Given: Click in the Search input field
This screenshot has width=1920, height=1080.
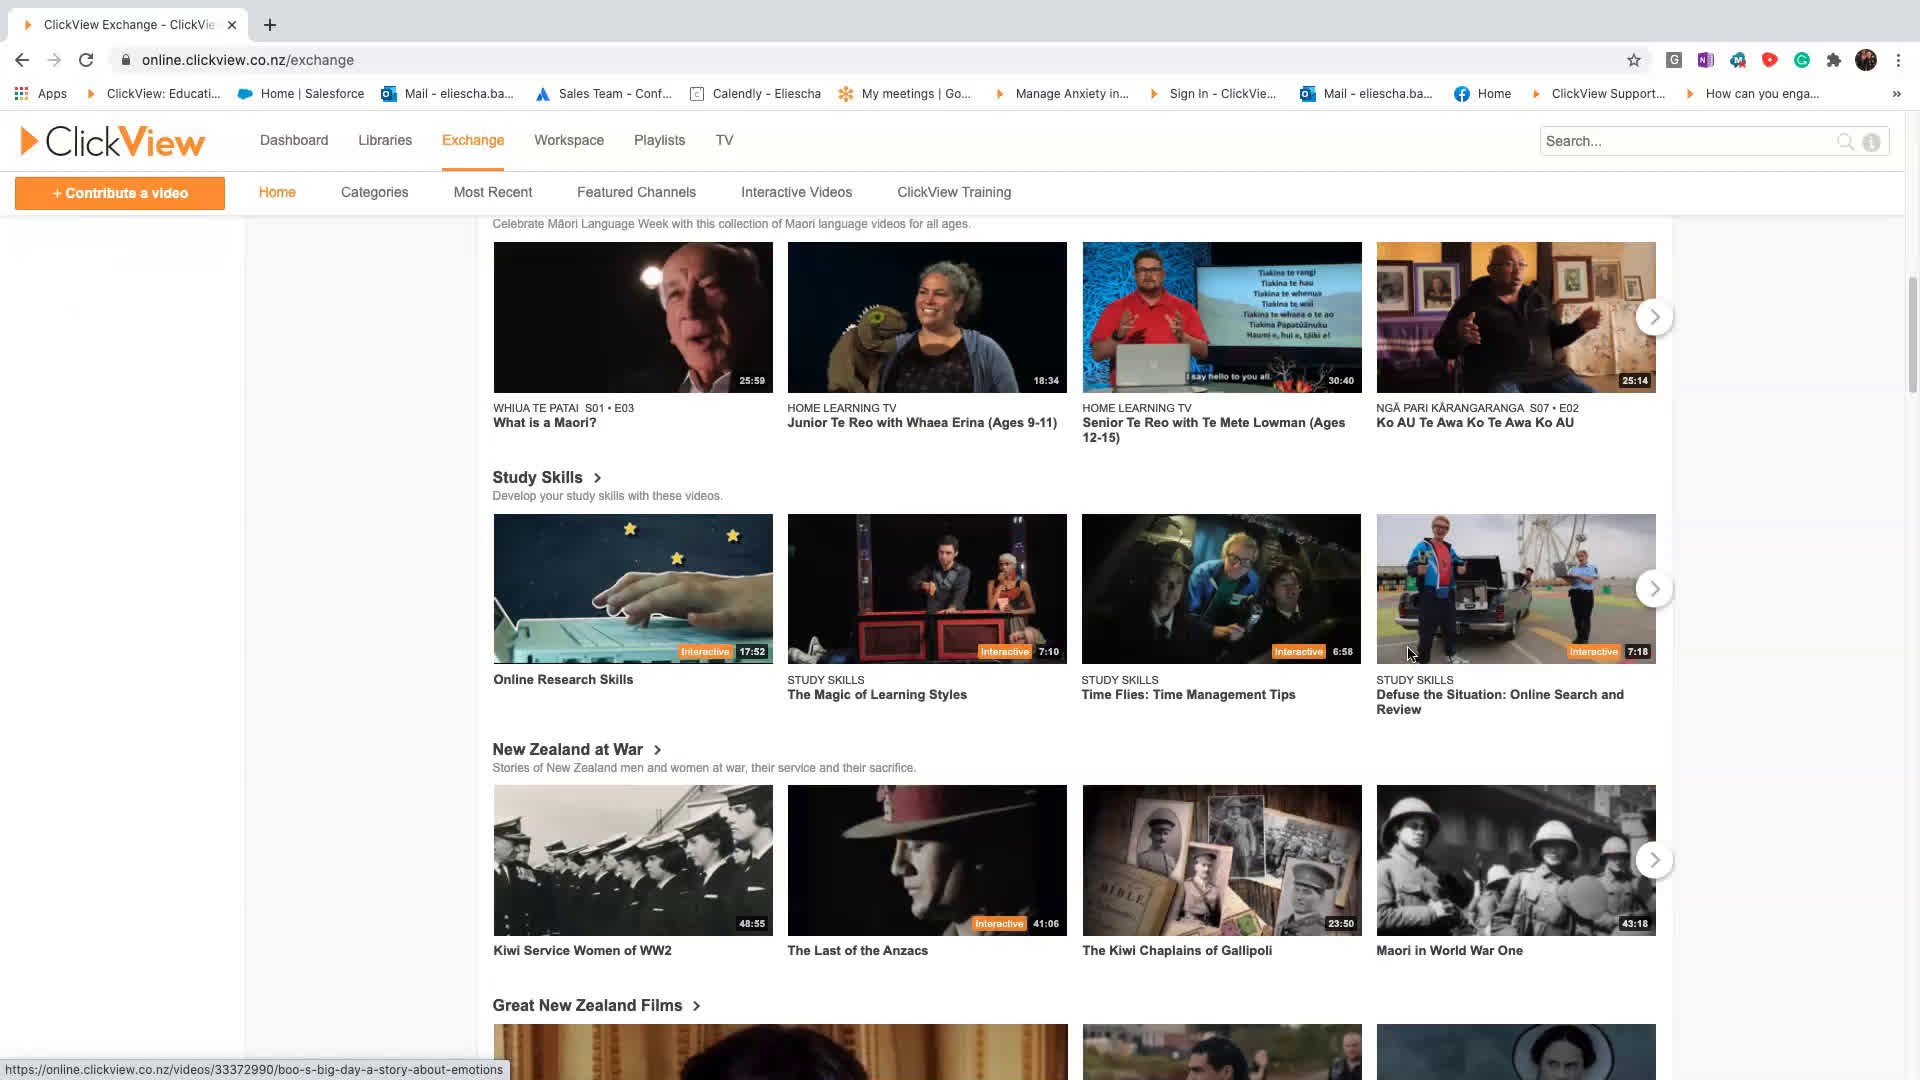Looking at the screenshot, I should (x=1690, y=141).
